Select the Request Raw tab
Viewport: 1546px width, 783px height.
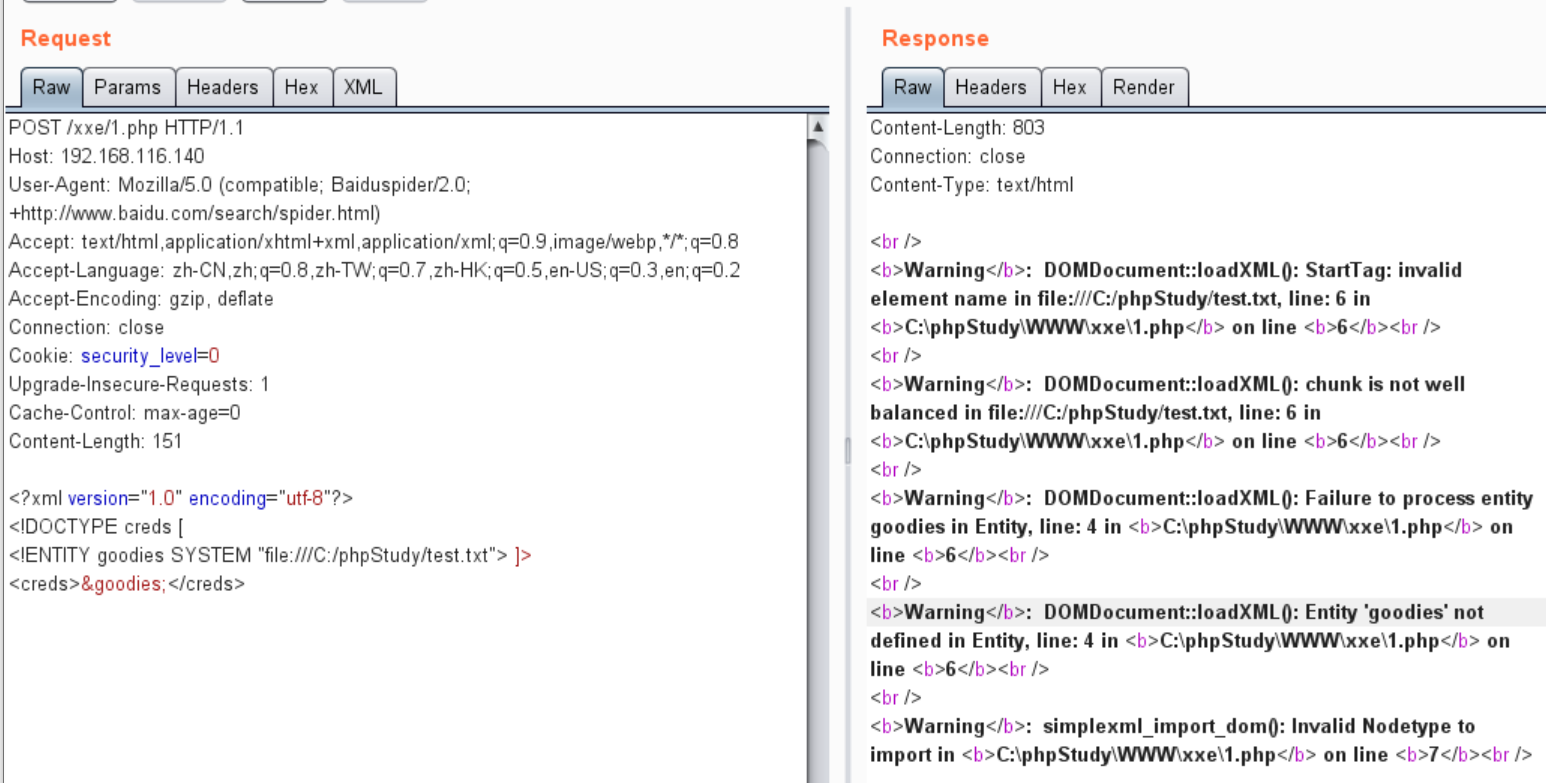[x=51, y=87]
